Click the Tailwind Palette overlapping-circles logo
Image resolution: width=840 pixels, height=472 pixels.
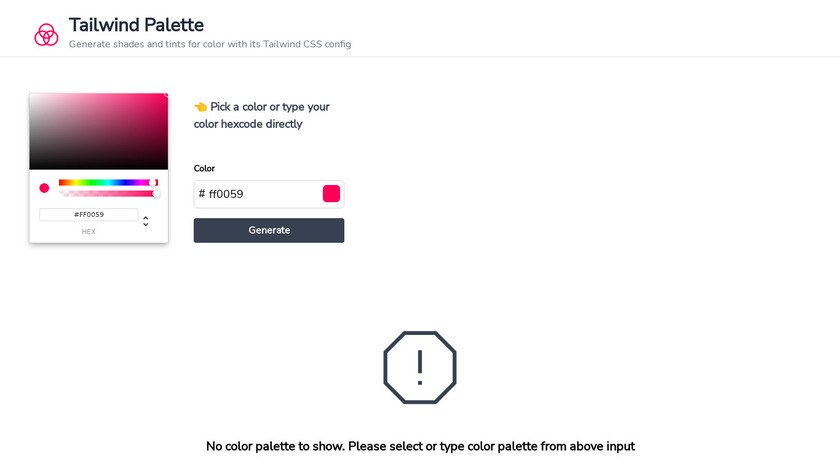point(46,34)
